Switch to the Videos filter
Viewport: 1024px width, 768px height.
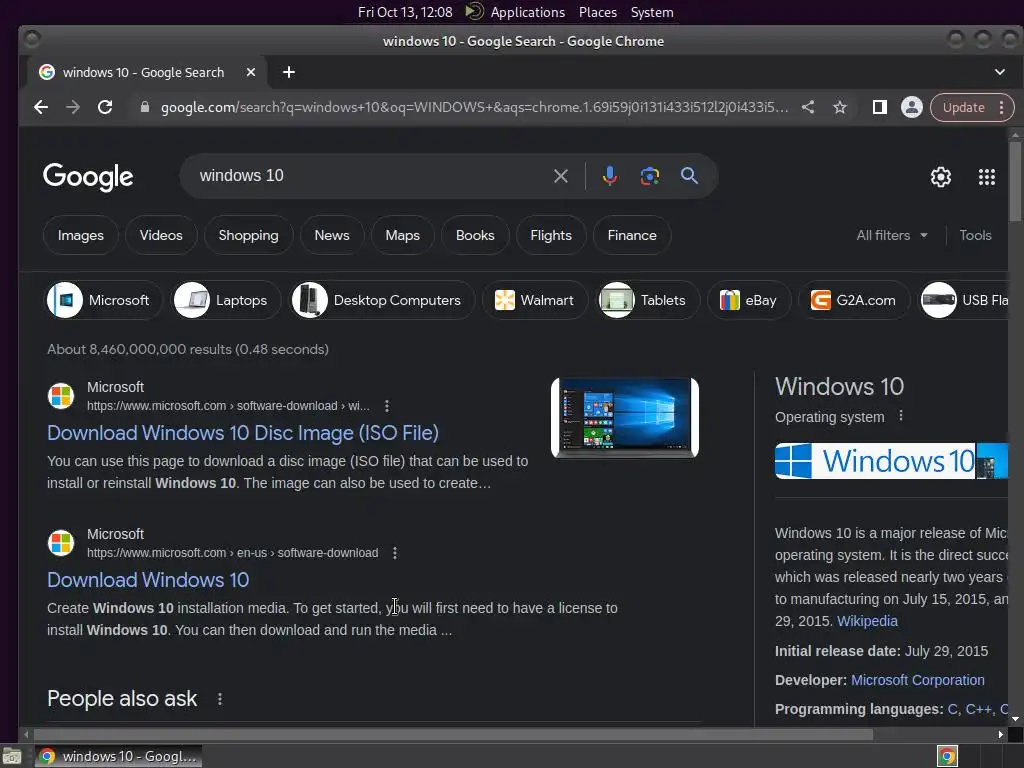161,235
